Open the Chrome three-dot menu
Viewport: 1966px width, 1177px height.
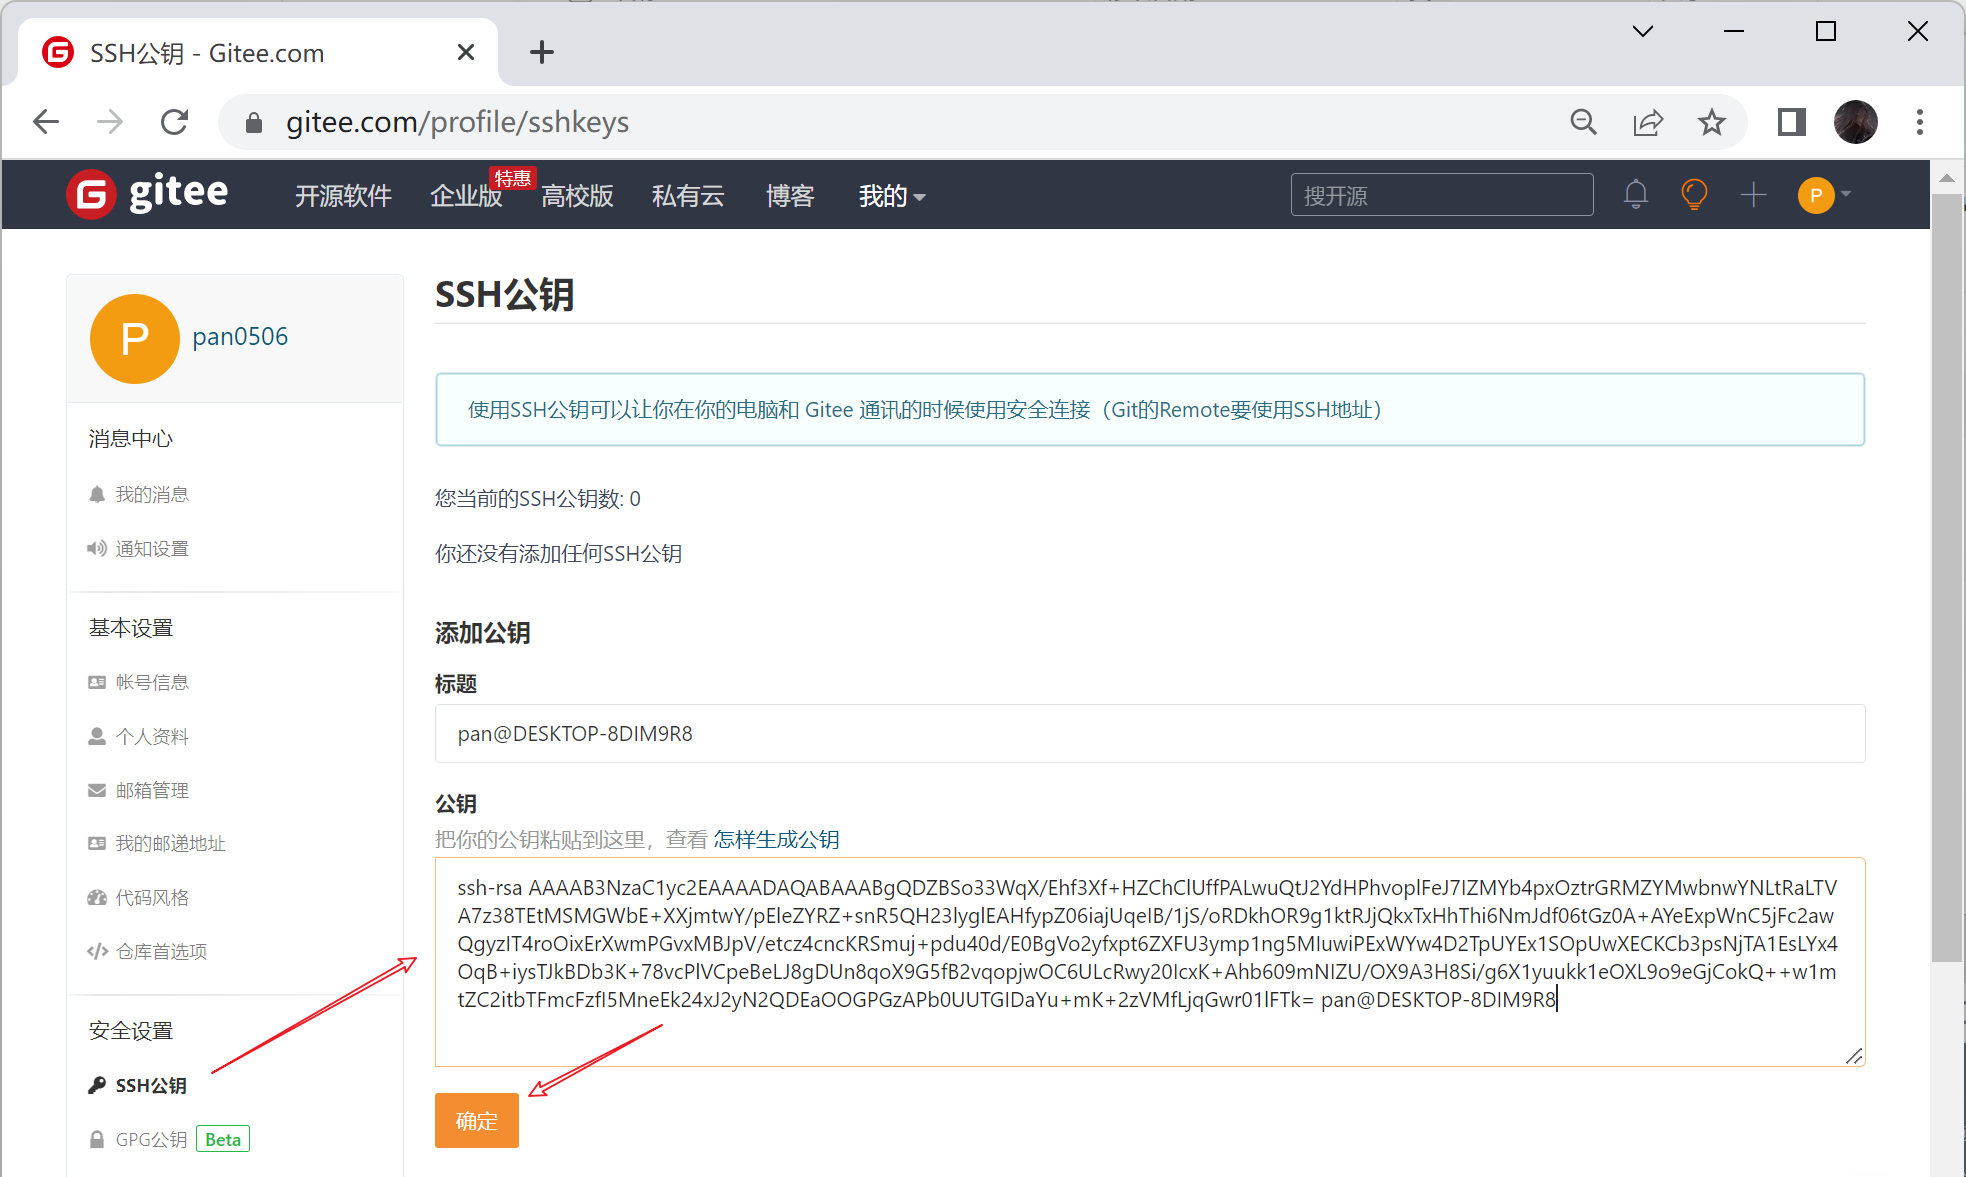[x=1919, y=122]
